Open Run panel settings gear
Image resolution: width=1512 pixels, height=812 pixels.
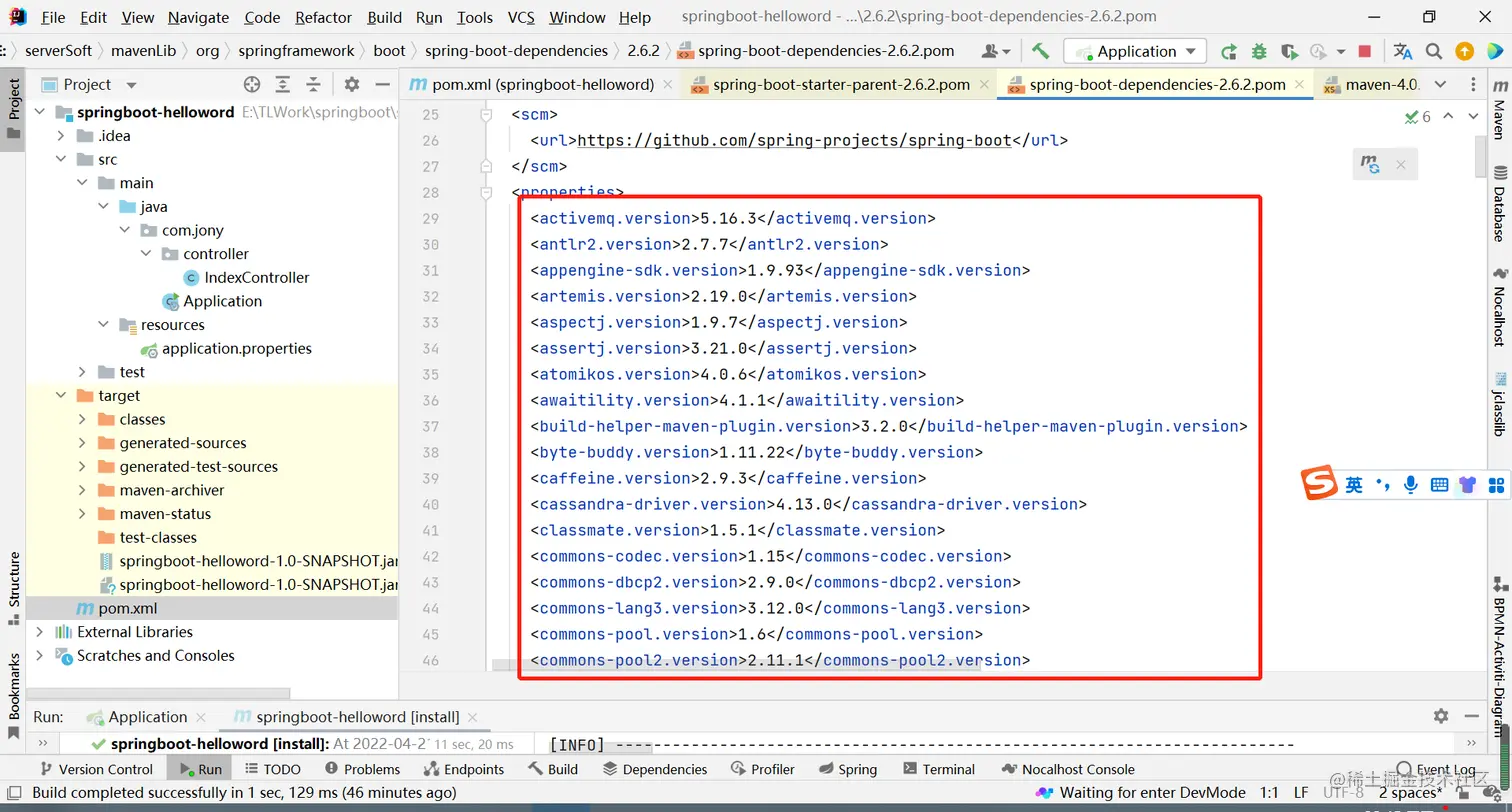[x=1441, y=716]
